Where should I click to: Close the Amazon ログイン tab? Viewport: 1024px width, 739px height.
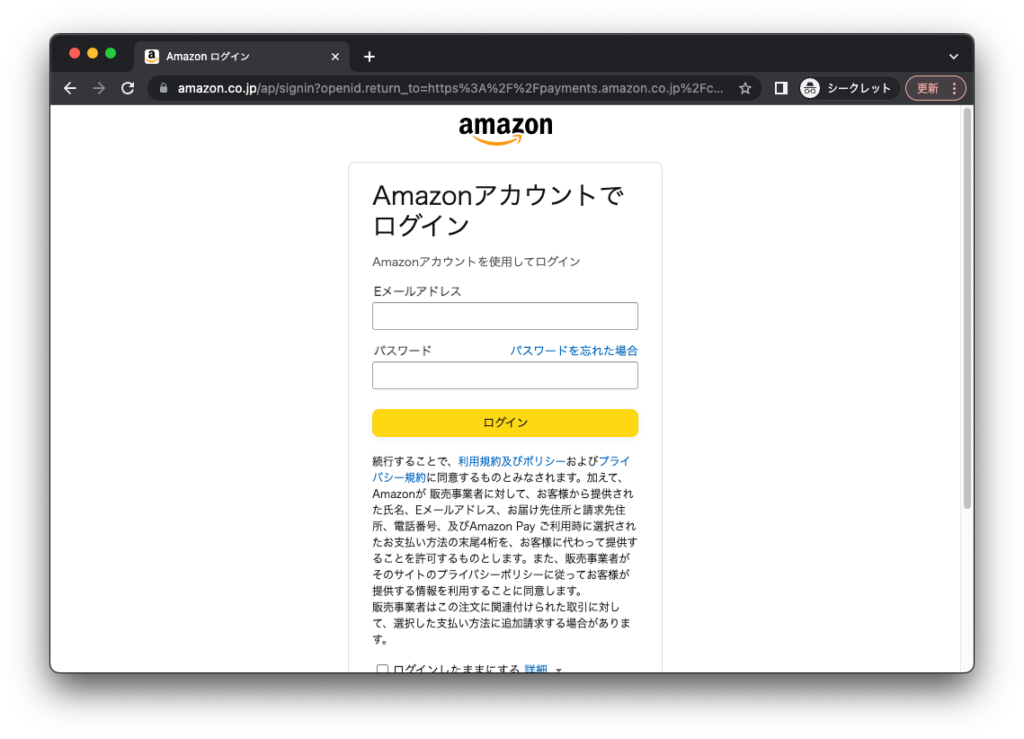(335, 57)
